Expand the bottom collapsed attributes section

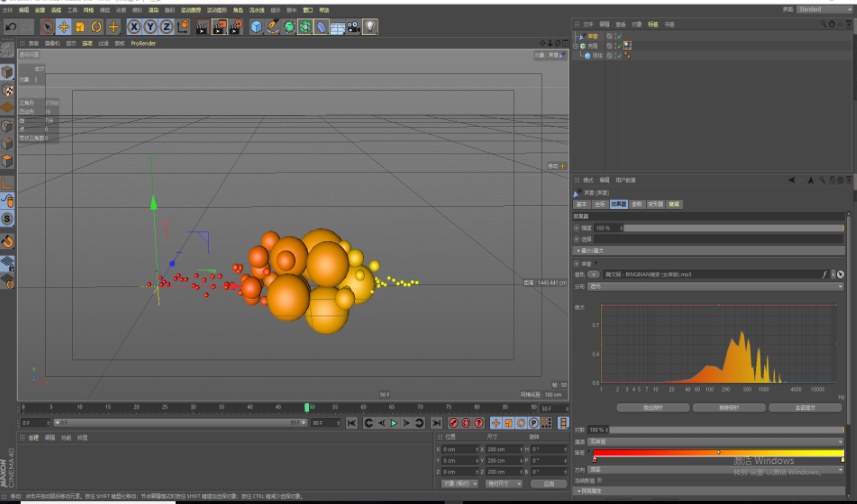tap(711, 491)
